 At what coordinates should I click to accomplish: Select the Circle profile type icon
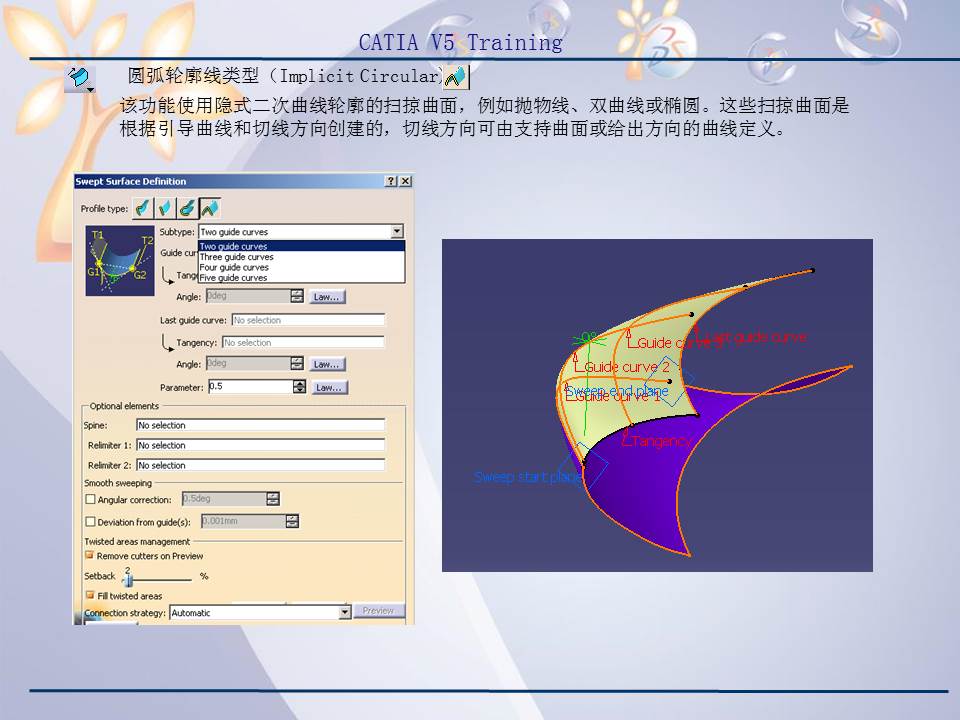tap(186, 207)
